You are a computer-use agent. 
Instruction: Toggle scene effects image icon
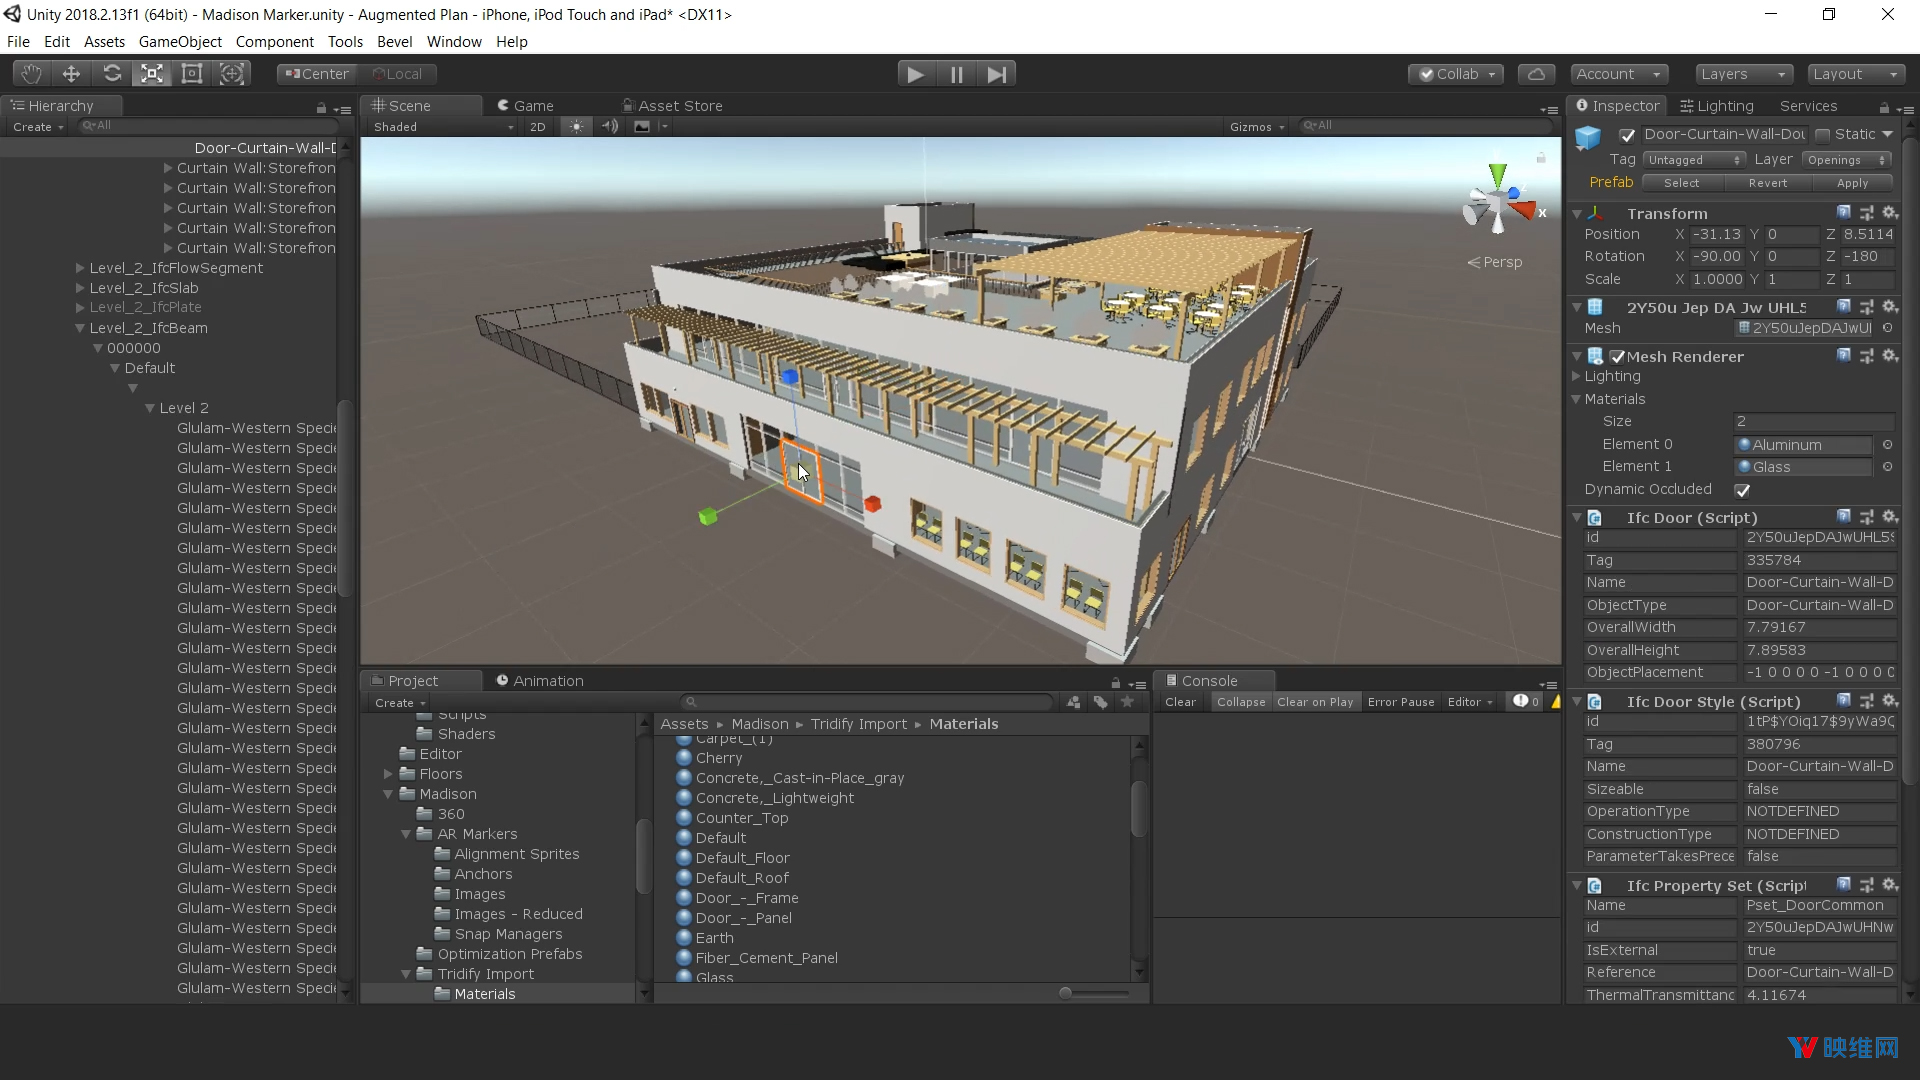coord(642,127)
